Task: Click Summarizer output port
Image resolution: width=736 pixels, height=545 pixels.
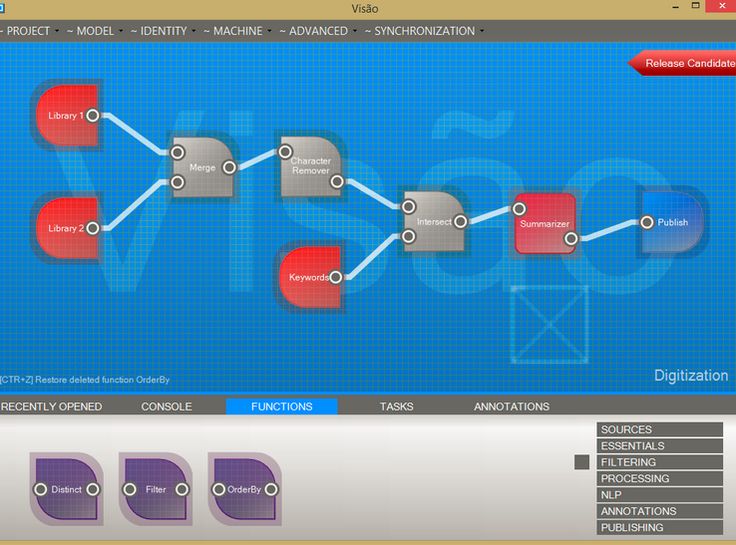Action: pos(571,238)
